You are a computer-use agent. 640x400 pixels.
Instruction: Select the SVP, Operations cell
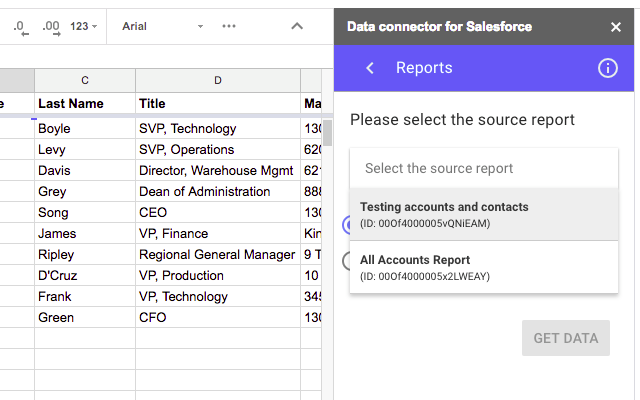[x=218, y=149]
